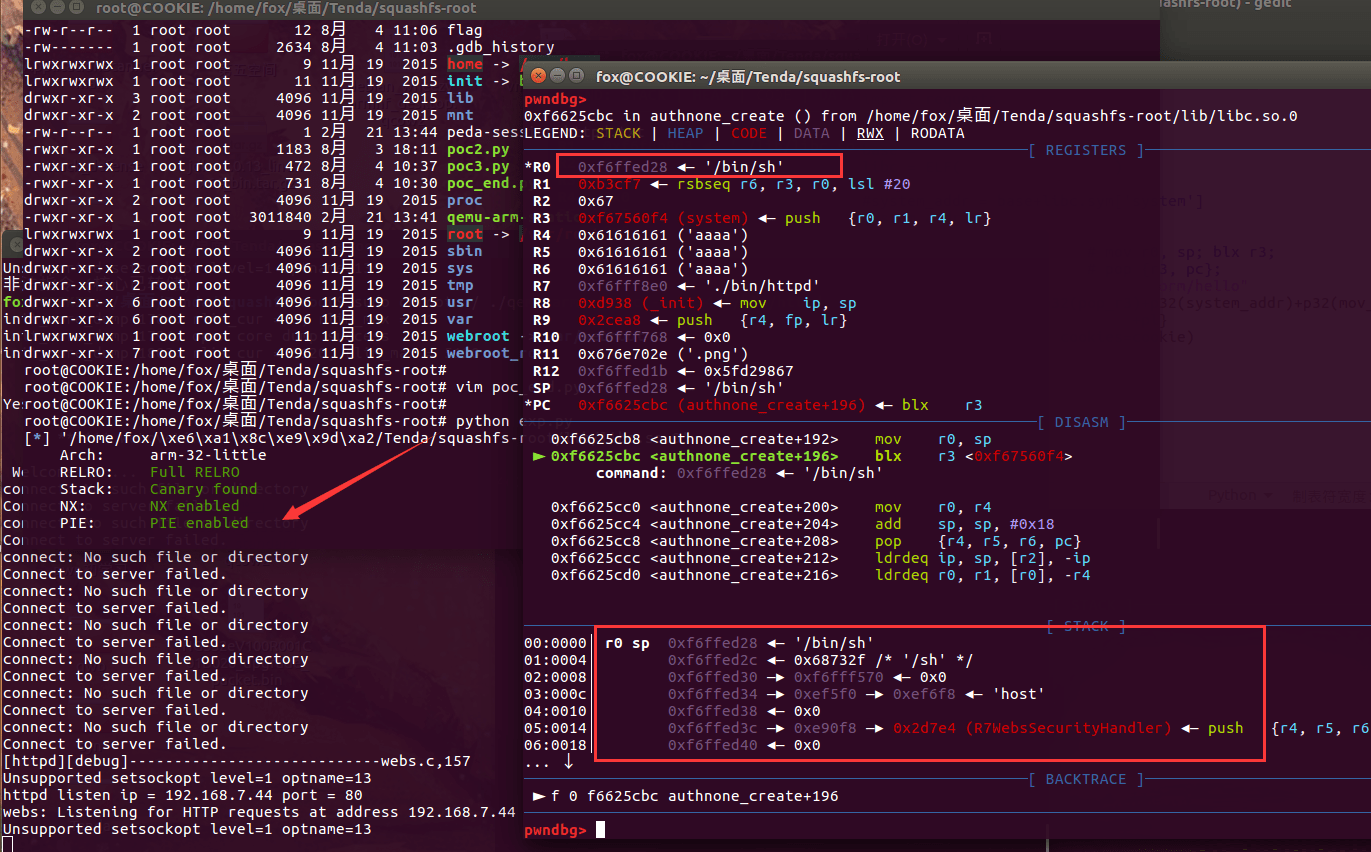Click the NX enabled checksec value

[195, 506]
